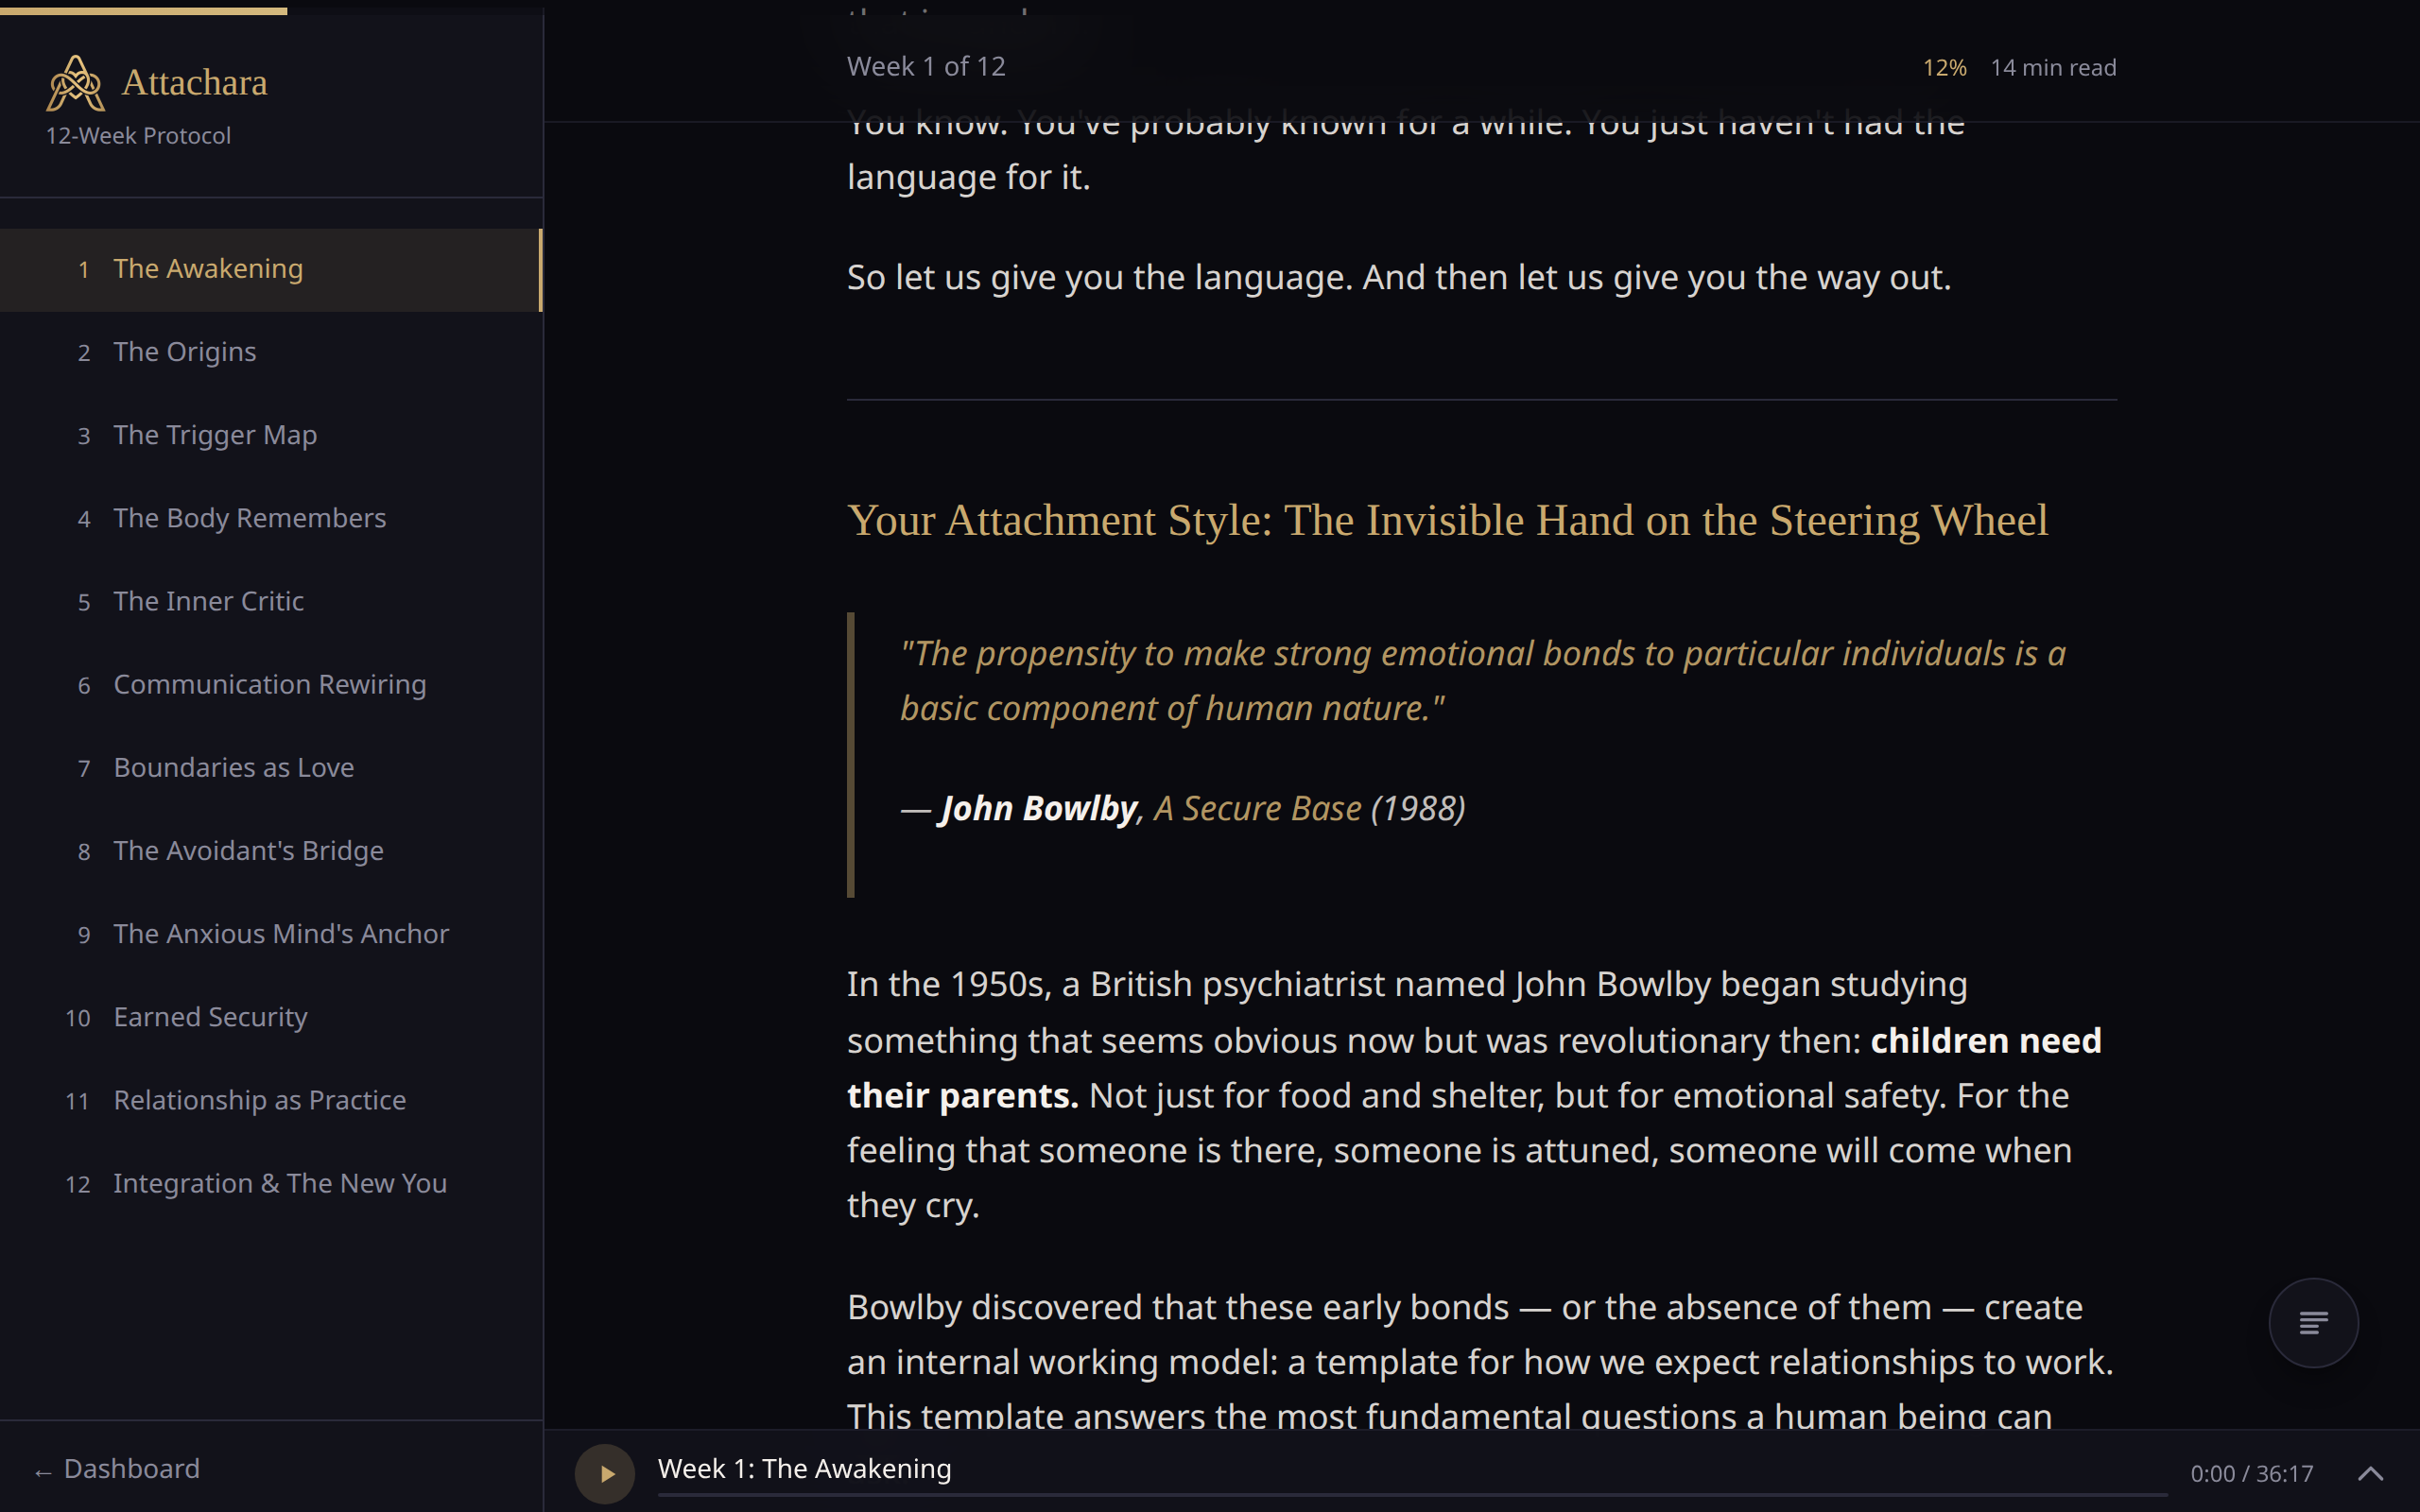Viewport: 2420px width, 1512px height.
Task: Open Relationship as Practice chapter
Action: click(259, 1100)
